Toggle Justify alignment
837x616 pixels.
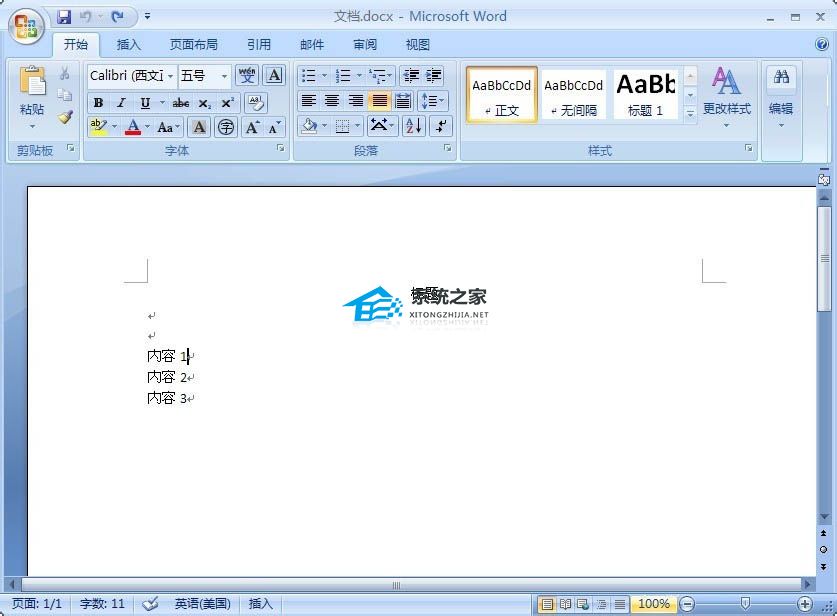(380, 100)
